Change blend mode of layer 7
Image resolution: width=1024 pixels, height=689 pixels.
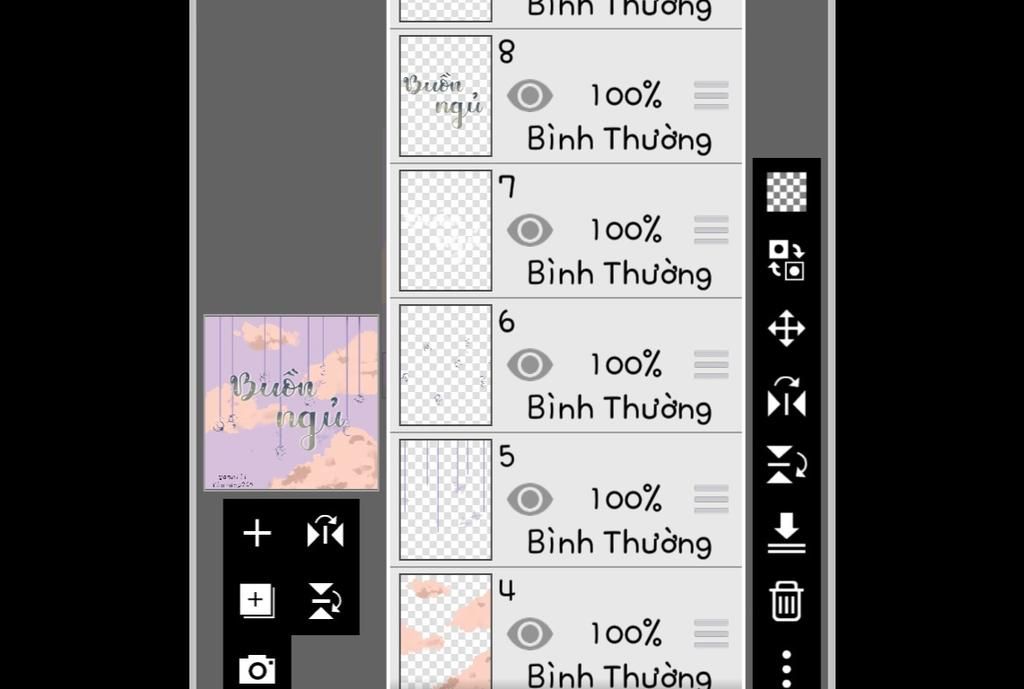click(x=619, y=273)
